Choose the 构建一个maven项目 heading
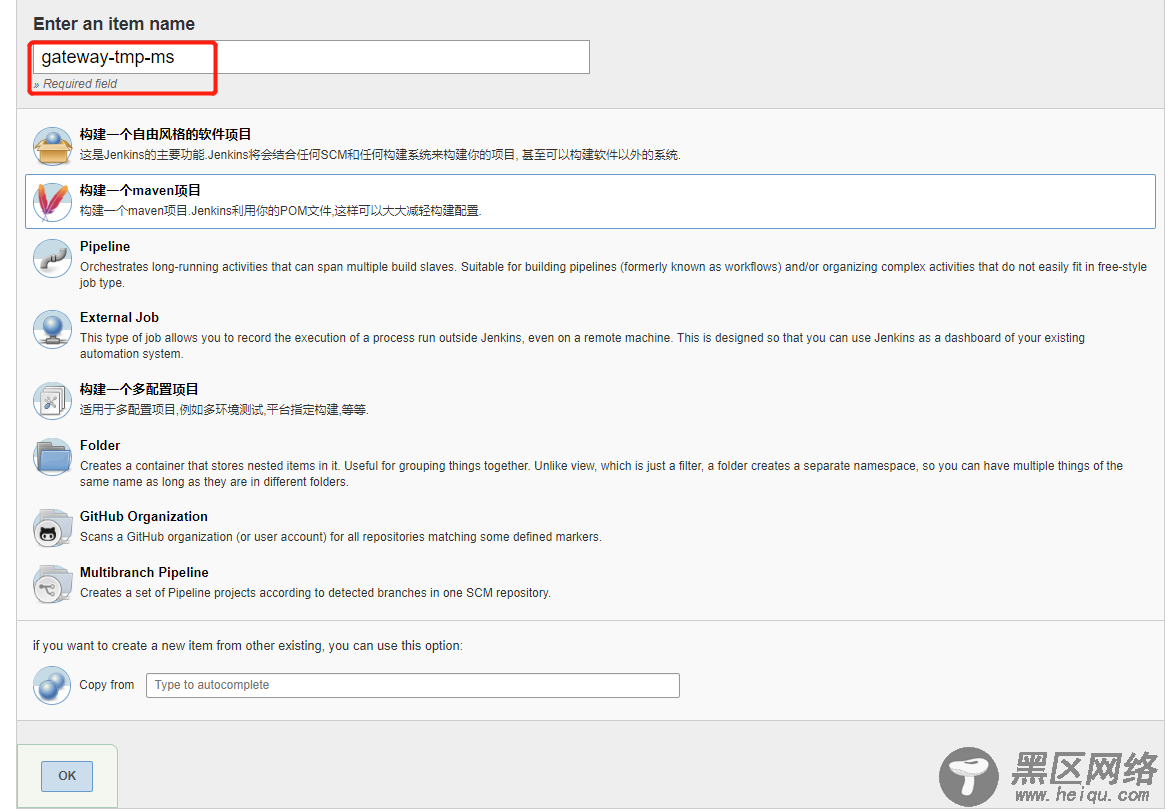Image resolution: width=1171 pixels, height=812 pixels. point(140,190)
